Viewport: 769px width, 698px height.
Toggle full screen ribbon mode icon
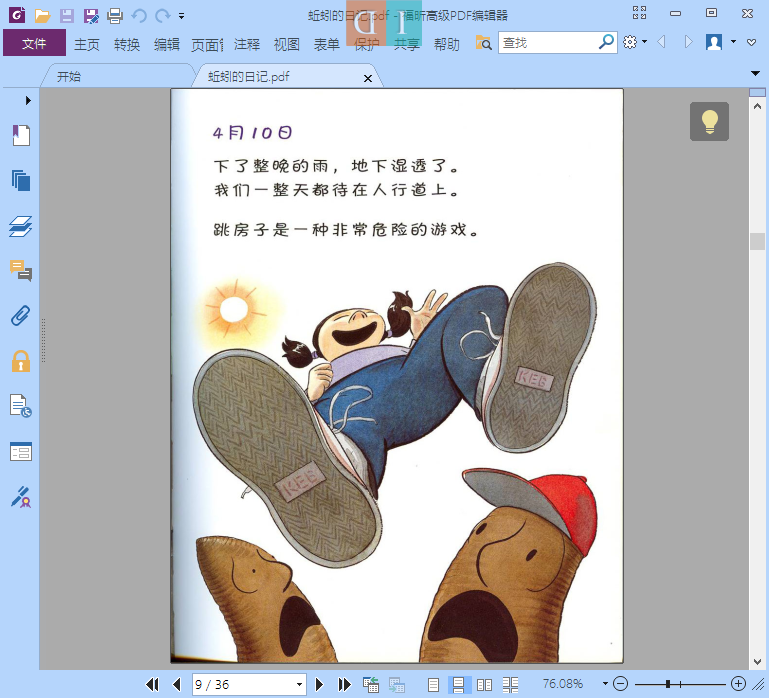pos(640,13)
